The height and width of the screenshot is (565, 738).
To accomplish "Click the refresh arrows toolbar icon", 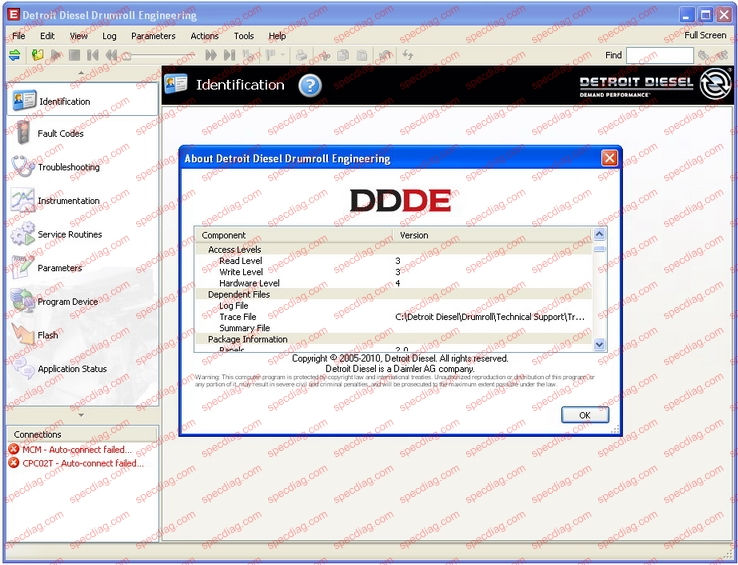I will pos(408,55).
